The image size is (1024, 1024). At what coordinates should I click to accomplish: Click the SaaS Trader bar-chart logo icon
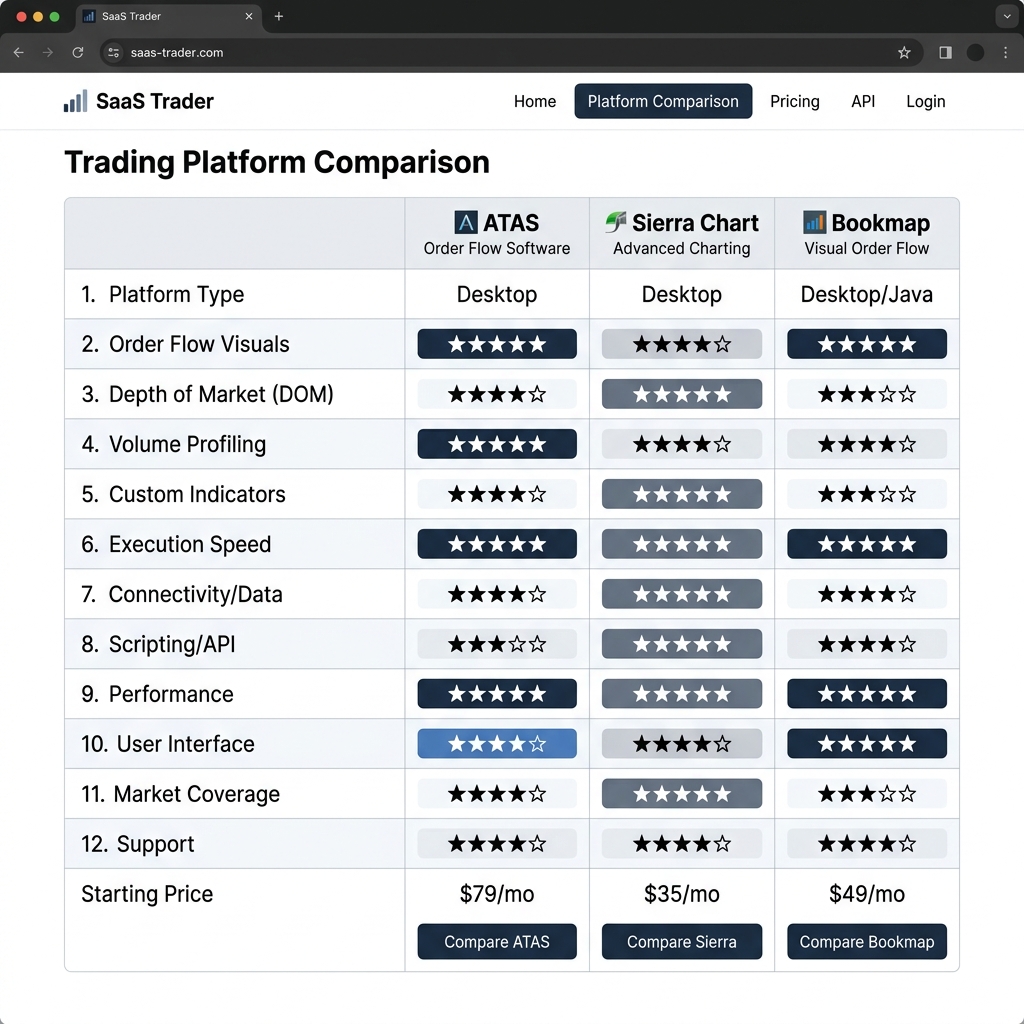[75, 101]
